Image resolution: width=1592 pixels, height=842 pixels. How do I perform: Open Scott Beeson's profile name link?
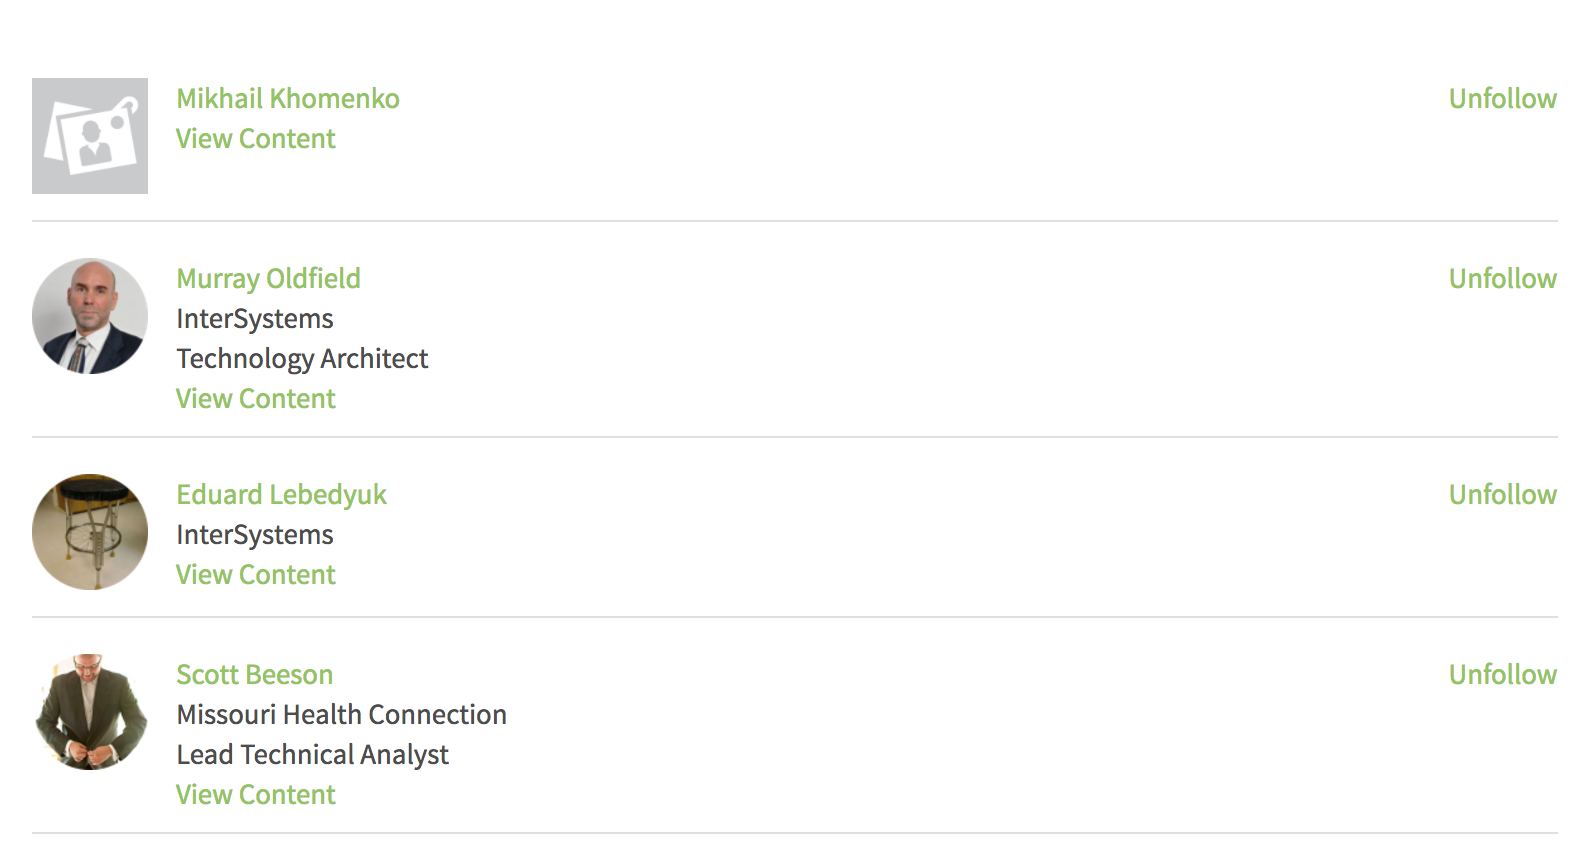(x=254, y=674)
